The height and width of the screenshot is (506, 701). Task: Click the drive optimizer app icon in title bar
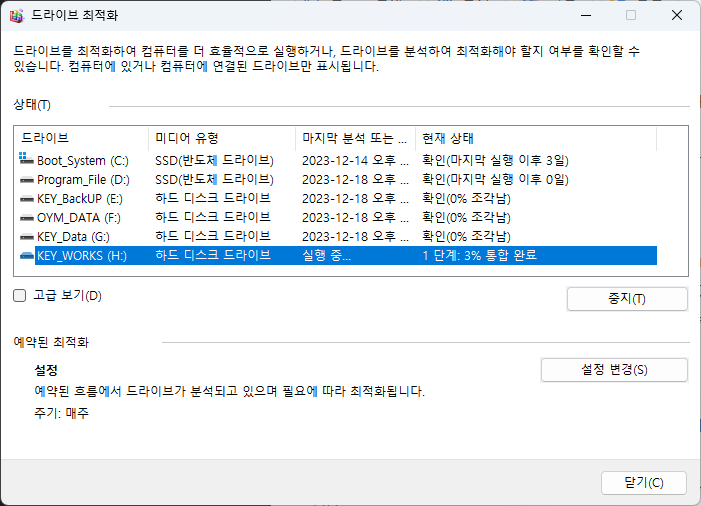(17, 16)
